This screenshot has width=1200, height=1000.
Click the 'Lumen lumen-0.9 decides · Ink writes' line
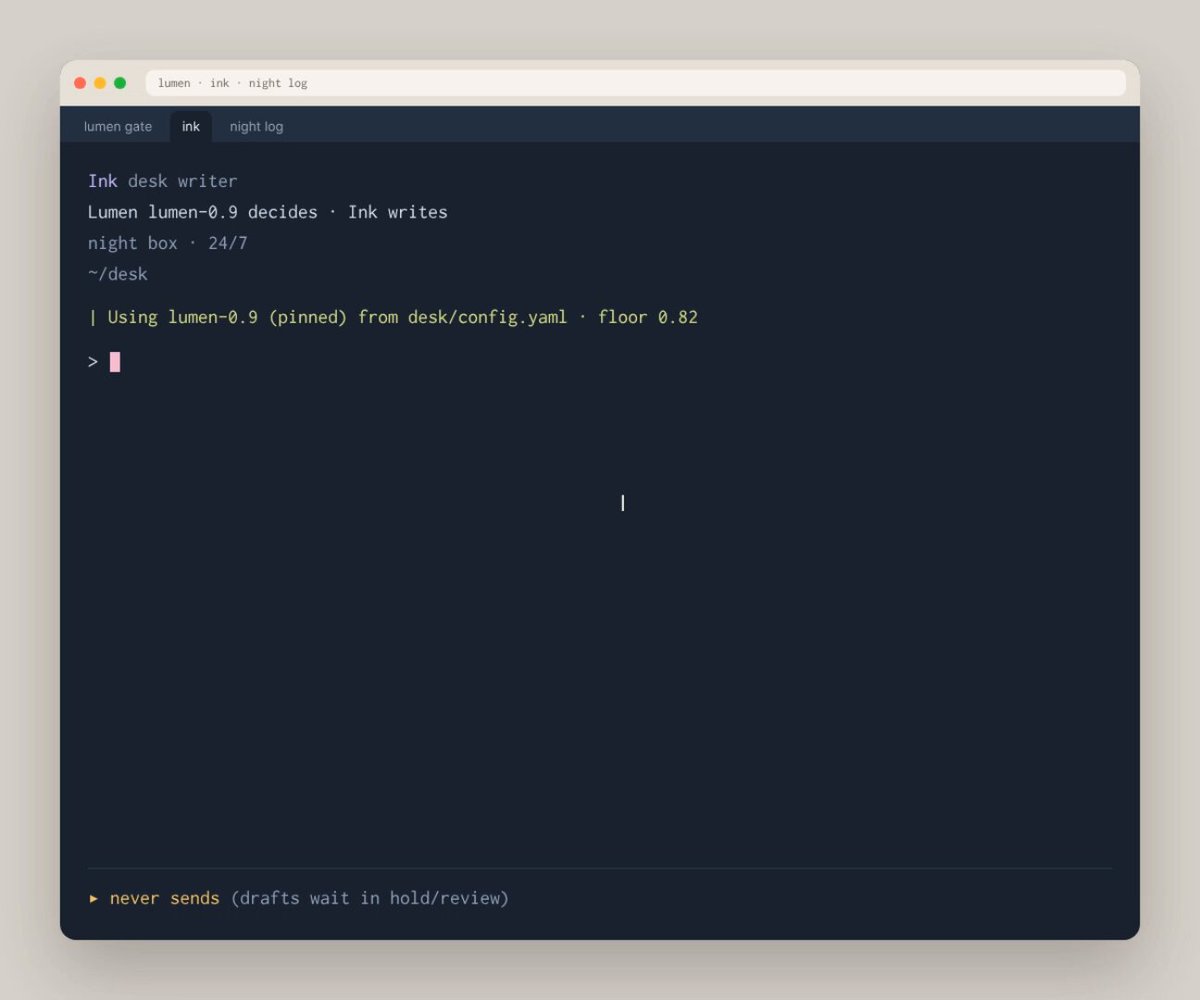point(268,212)
